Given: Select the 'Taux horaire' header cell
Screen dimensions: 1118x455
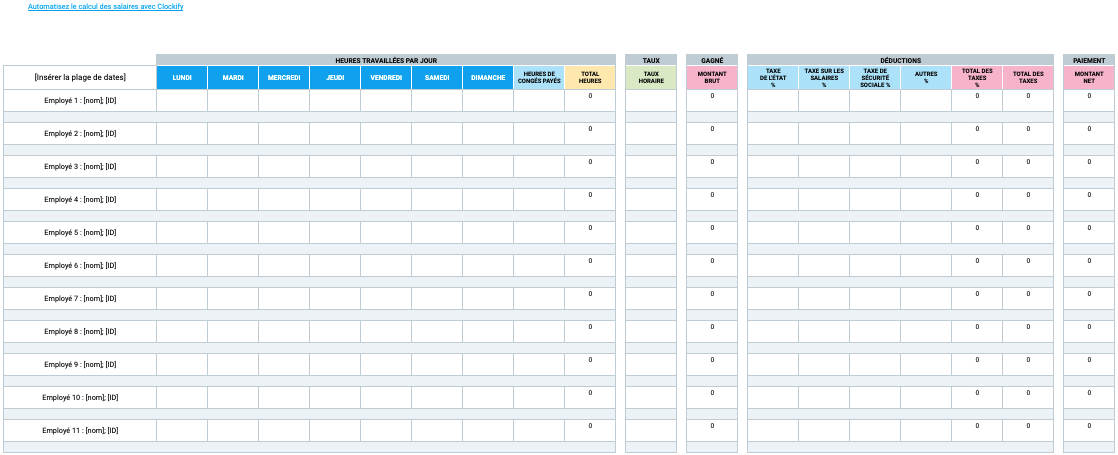Looking at the screenshot, I should [651, 78].
